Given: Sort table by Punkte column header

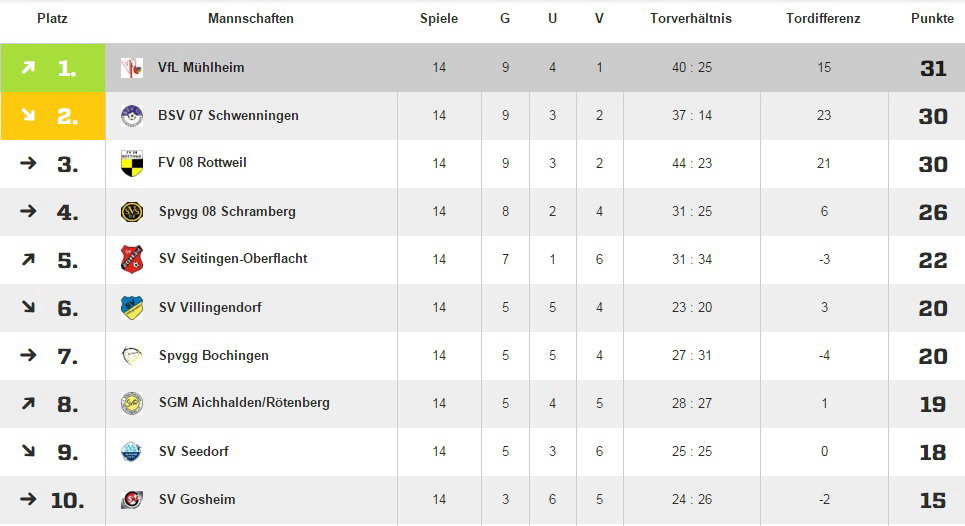Looking at the screenshot, I should pyautogui.click(x=932, y=18).
